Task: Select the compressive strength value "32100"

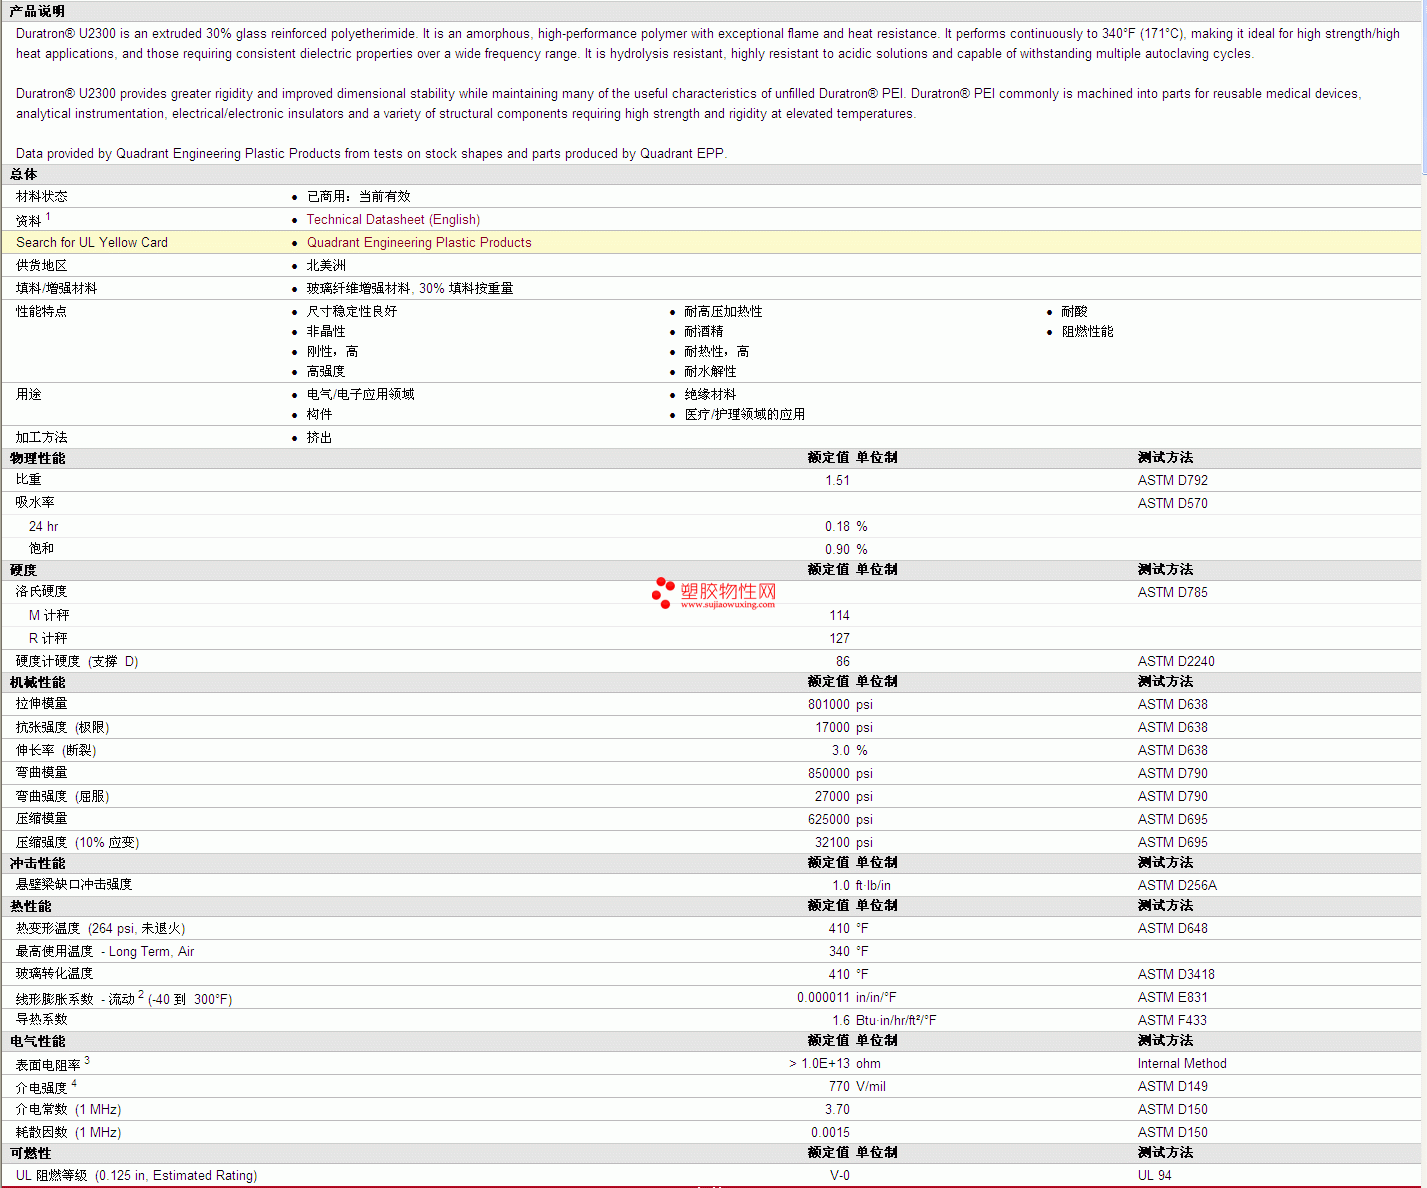Action: [833, 843]
